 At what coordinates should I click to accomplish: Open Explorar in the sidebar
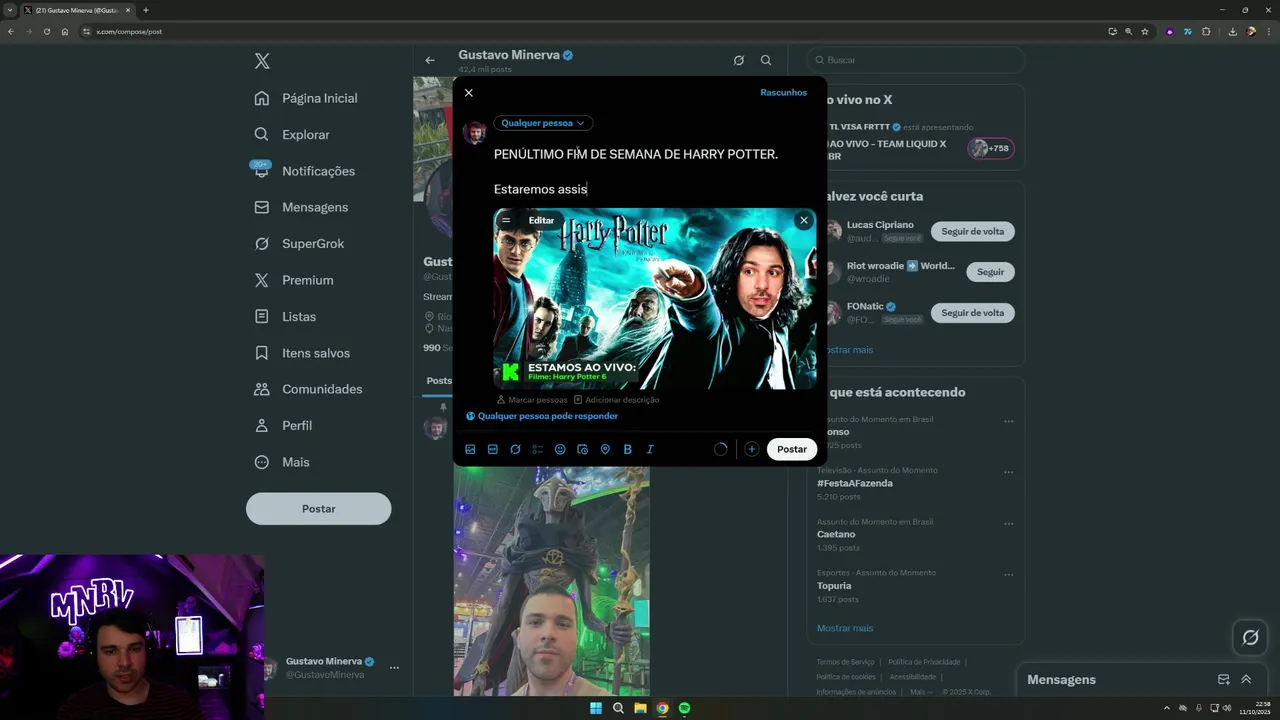coord(292,134)
